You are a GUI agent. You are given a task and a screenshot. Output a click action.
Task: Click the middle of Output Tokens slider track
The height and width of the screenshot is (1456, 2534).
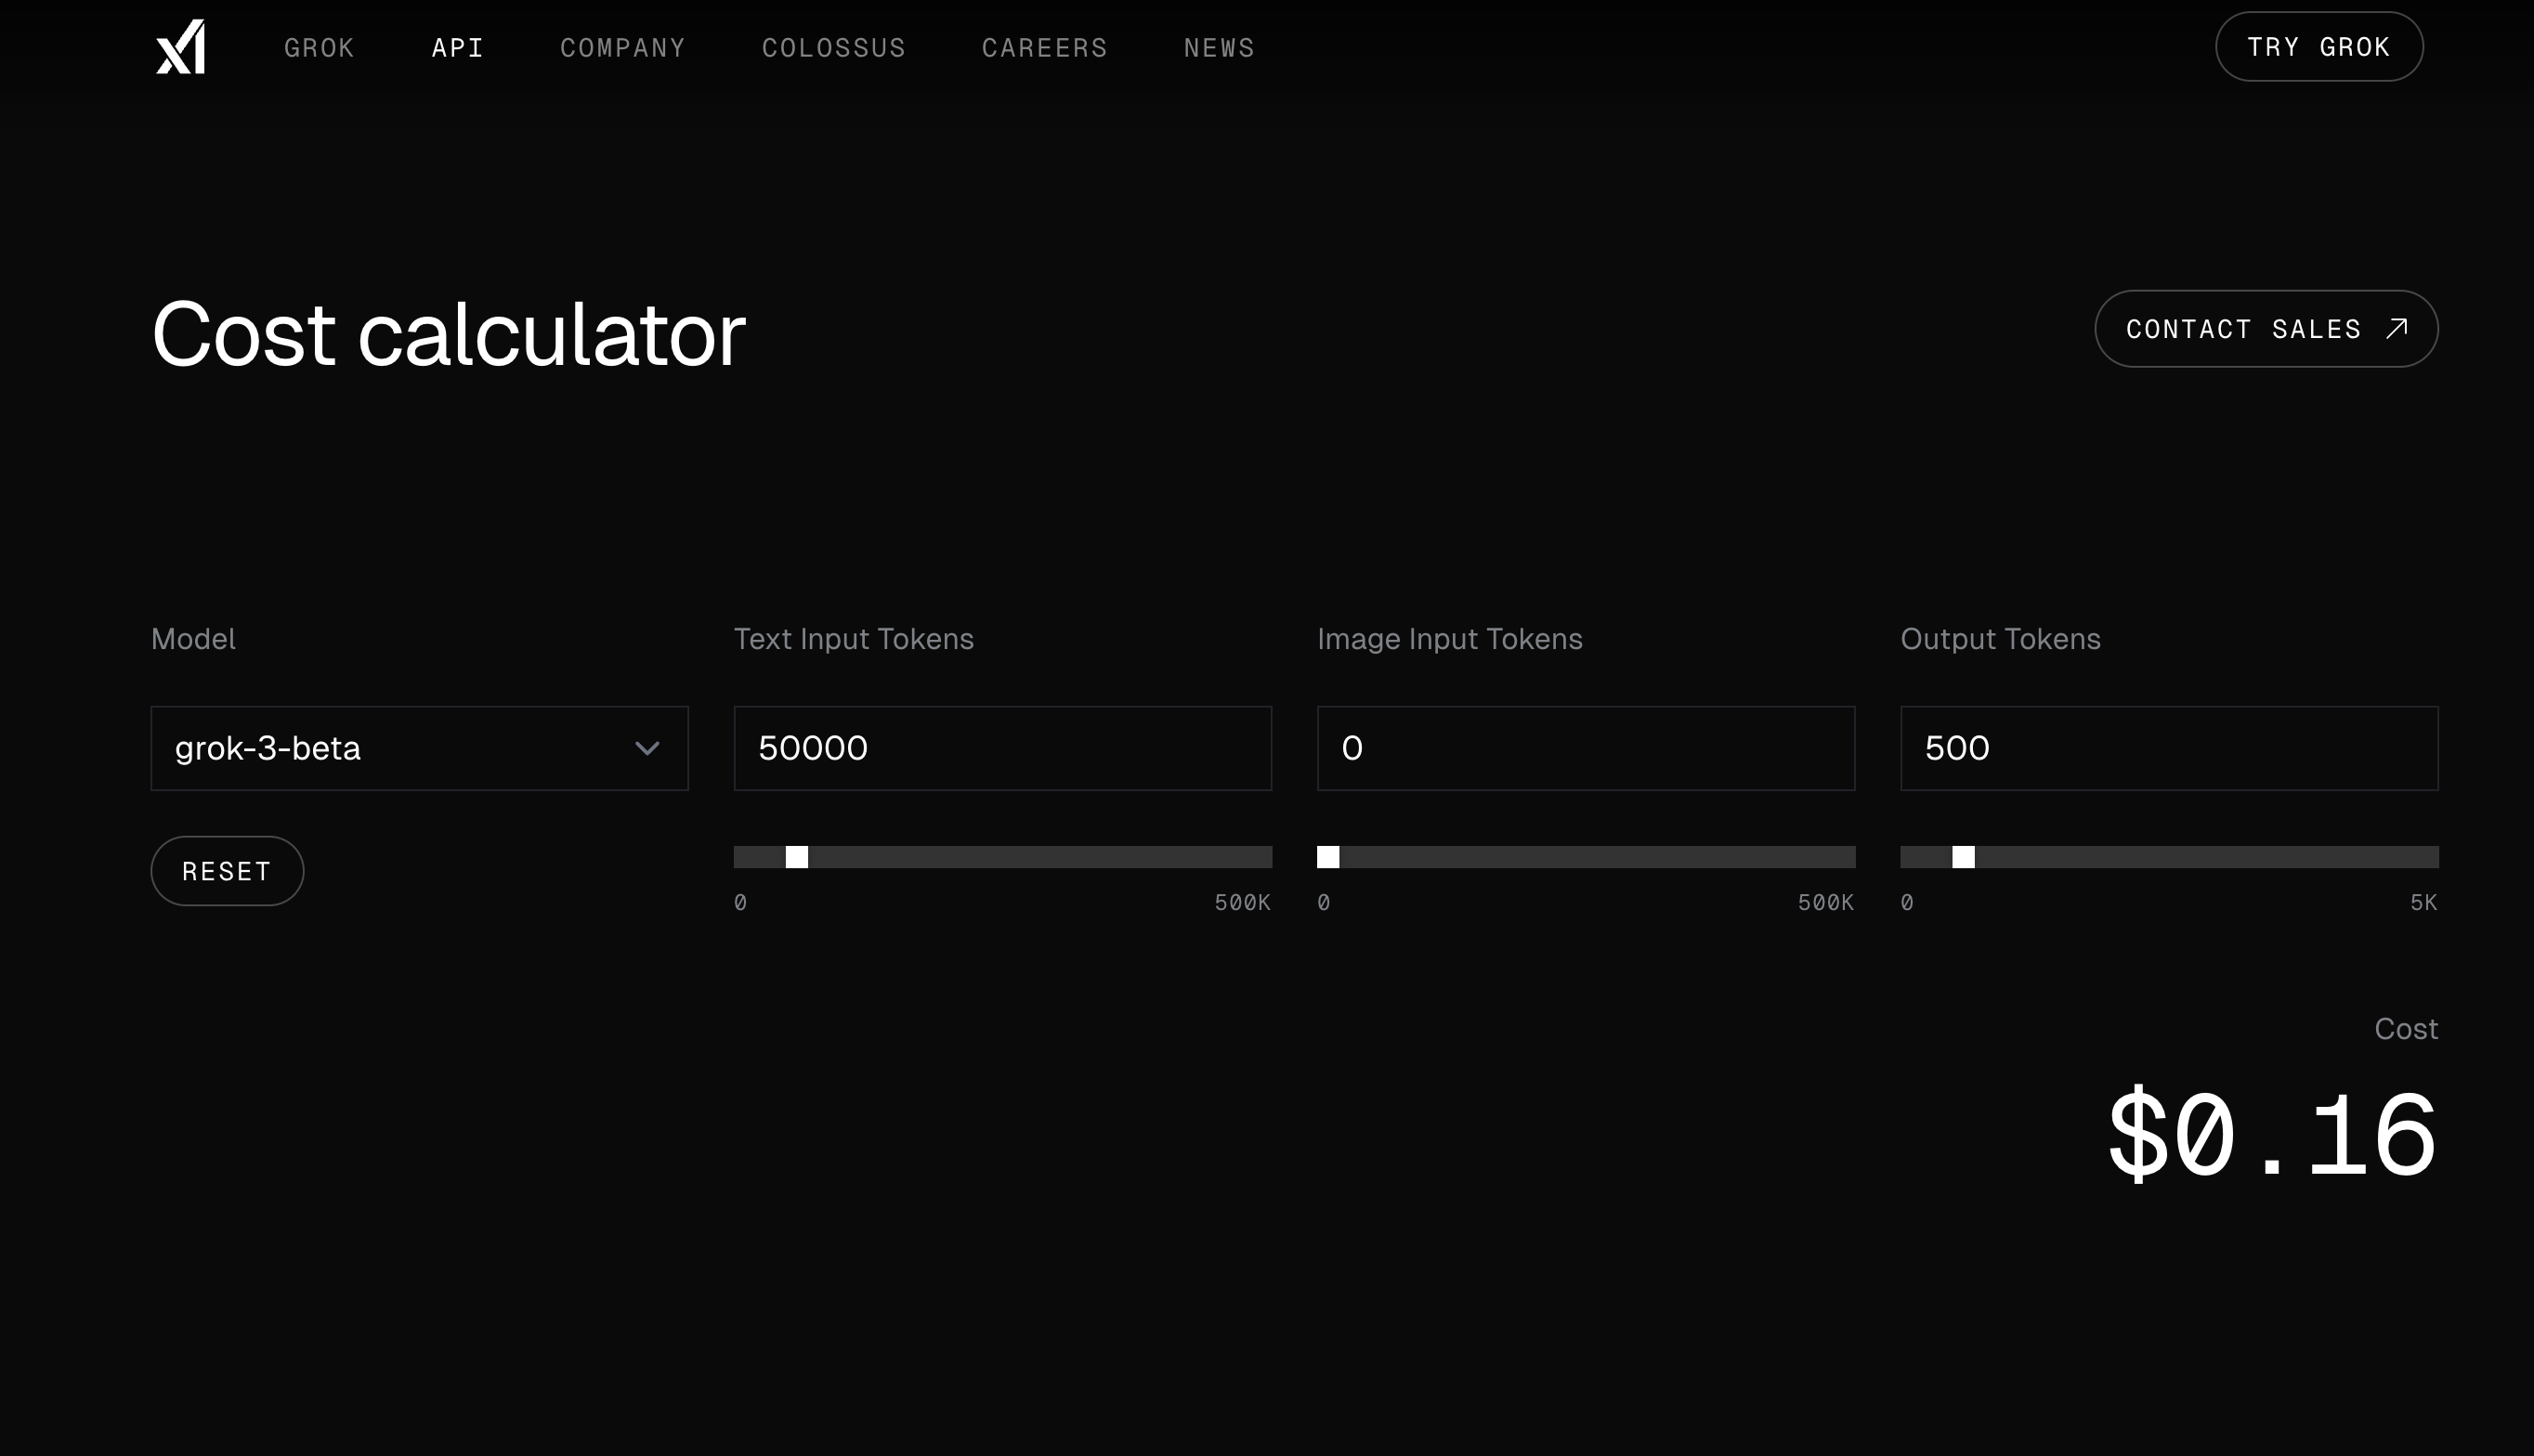pyautogui.click(x=2169, y=857)
